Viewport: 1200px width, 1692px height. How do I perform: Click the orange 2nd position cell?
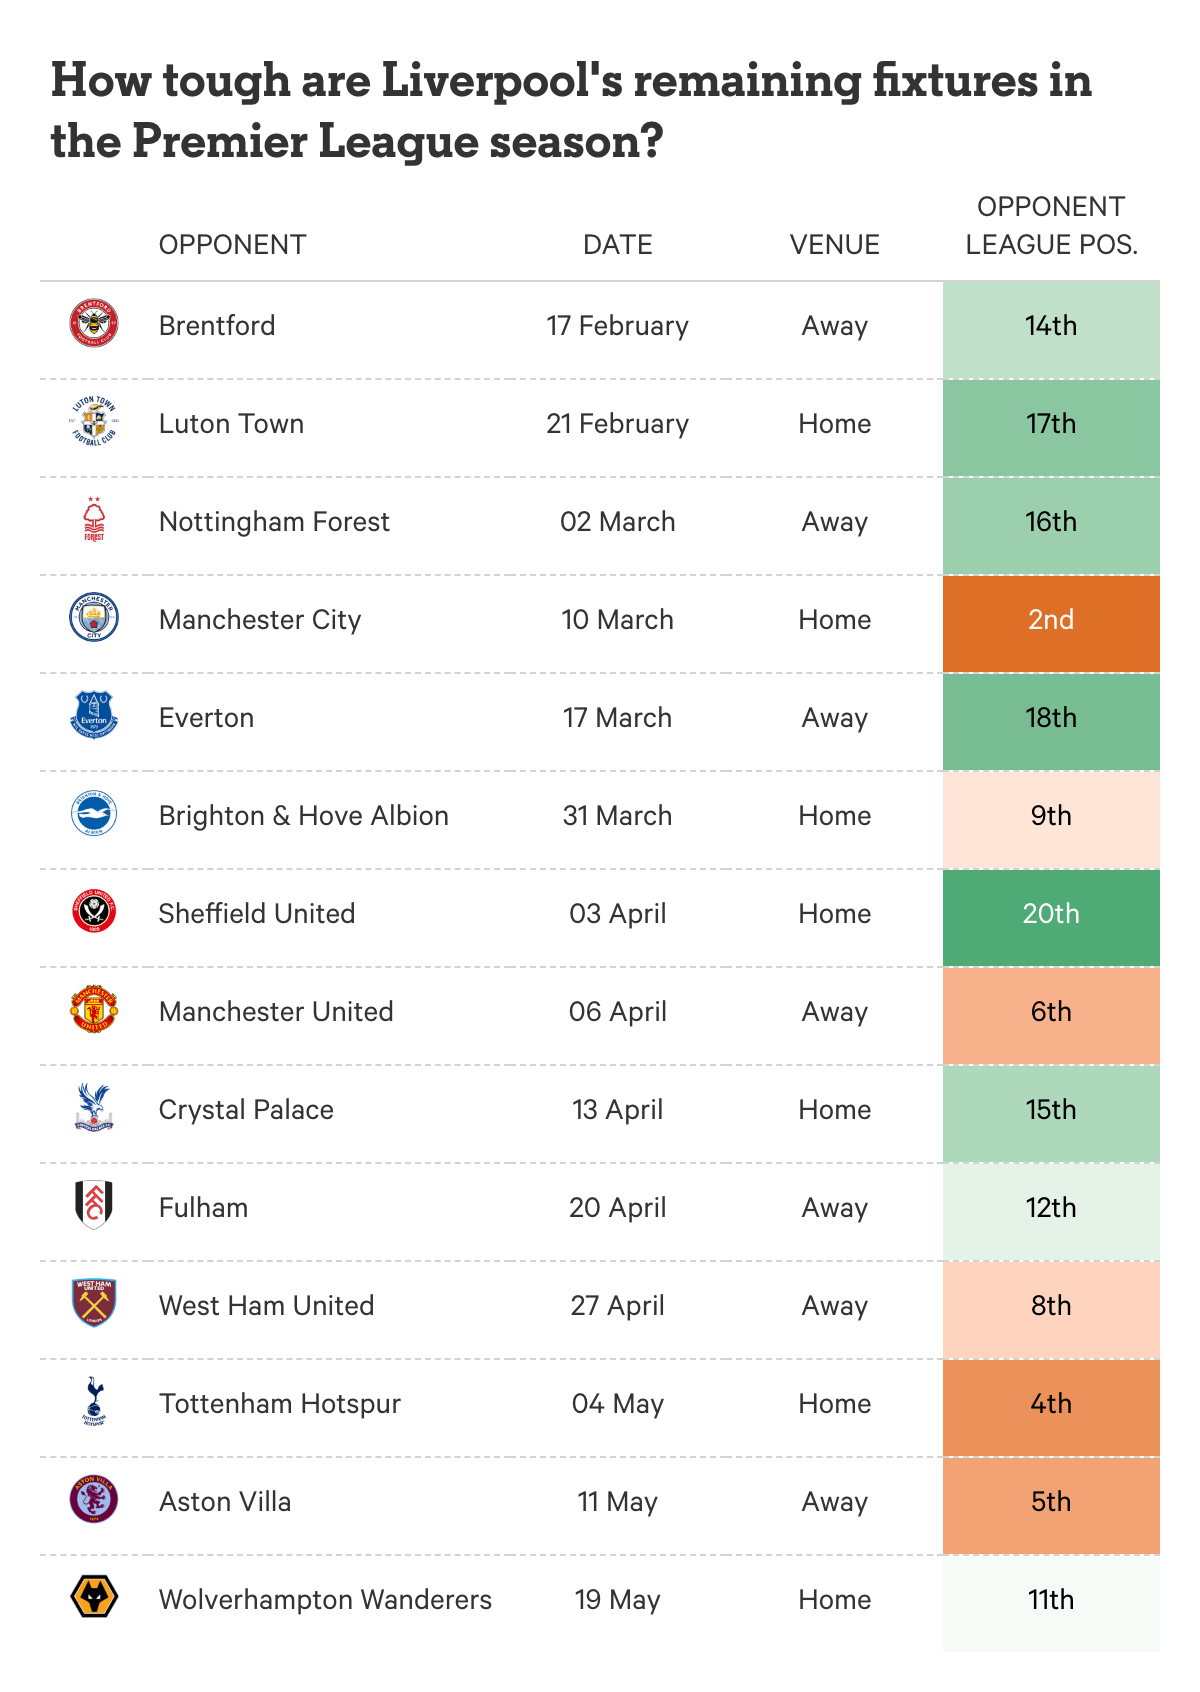[x=1051, y=623]
